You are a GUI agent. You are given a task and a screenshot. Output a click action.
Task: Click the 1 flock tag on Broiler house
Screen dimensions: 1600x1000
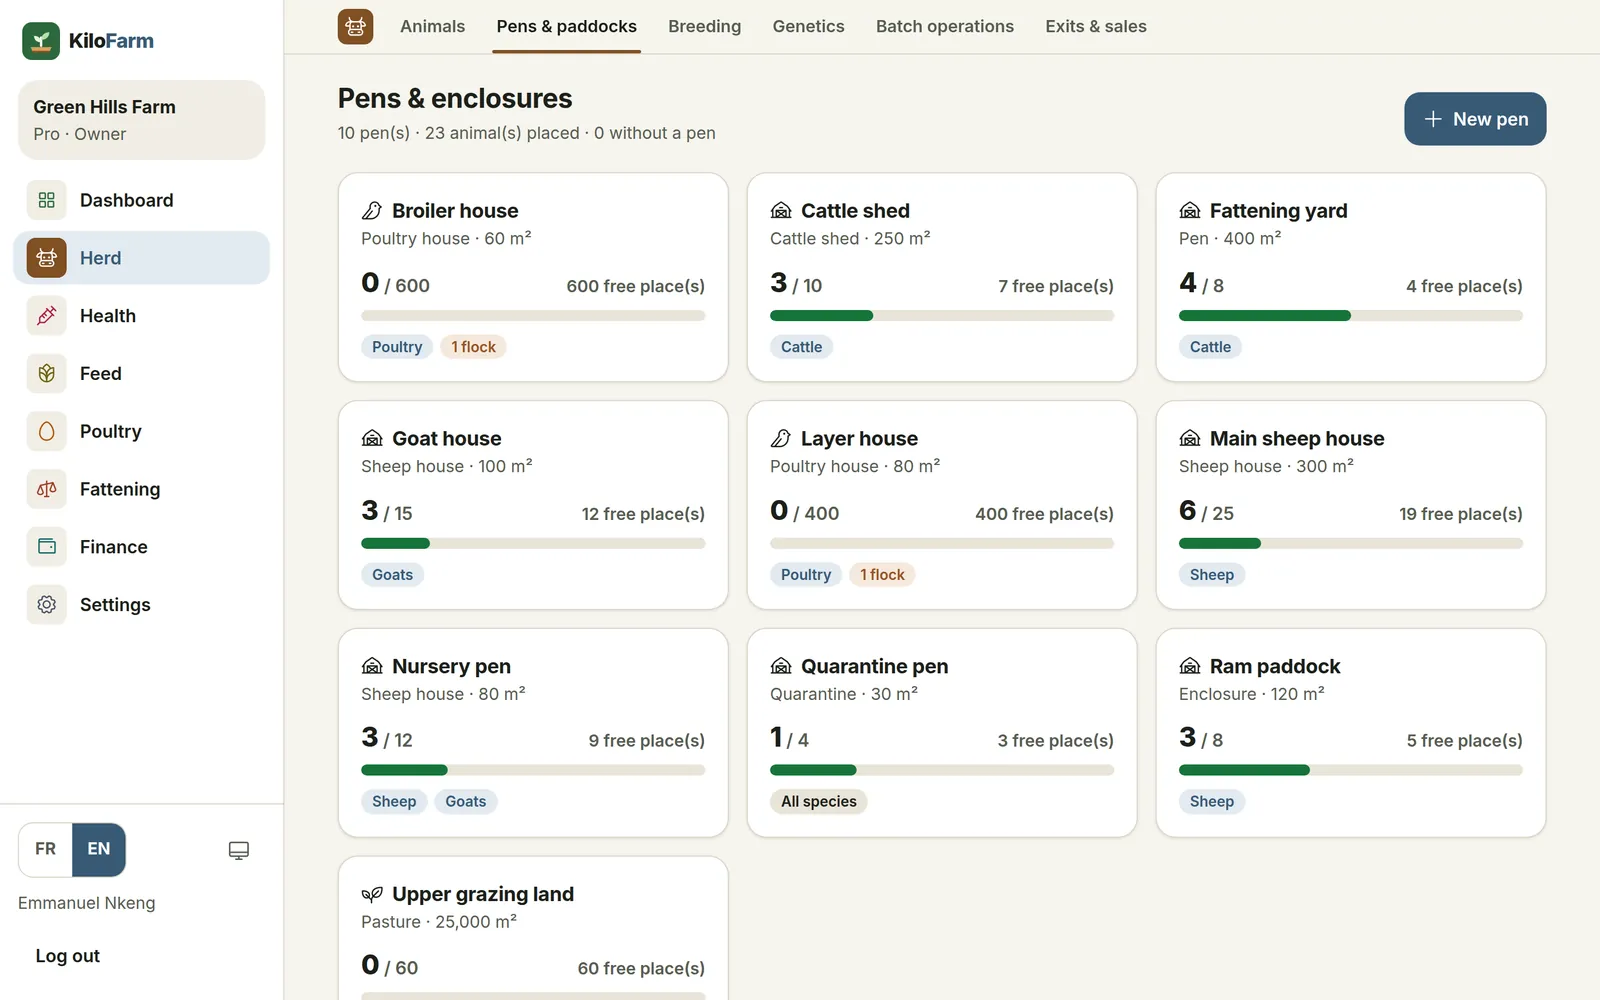tap(473, 347)
